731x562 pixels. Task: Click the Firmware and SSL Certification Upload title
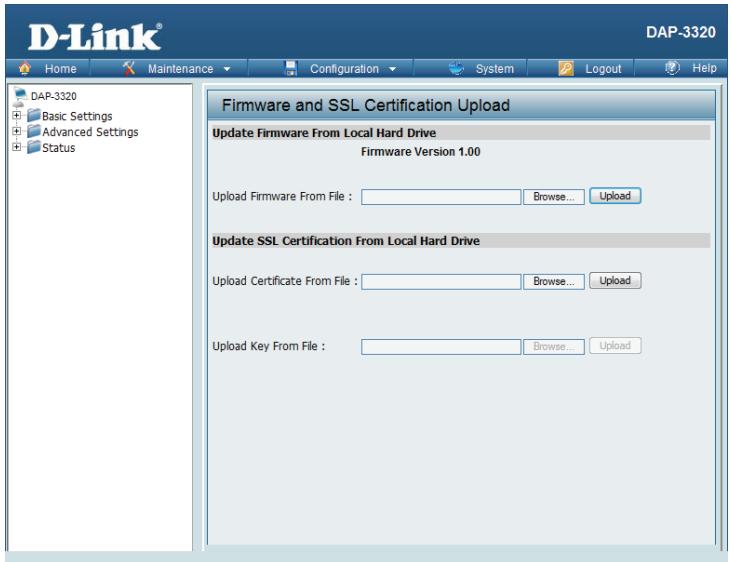(366, 105)
